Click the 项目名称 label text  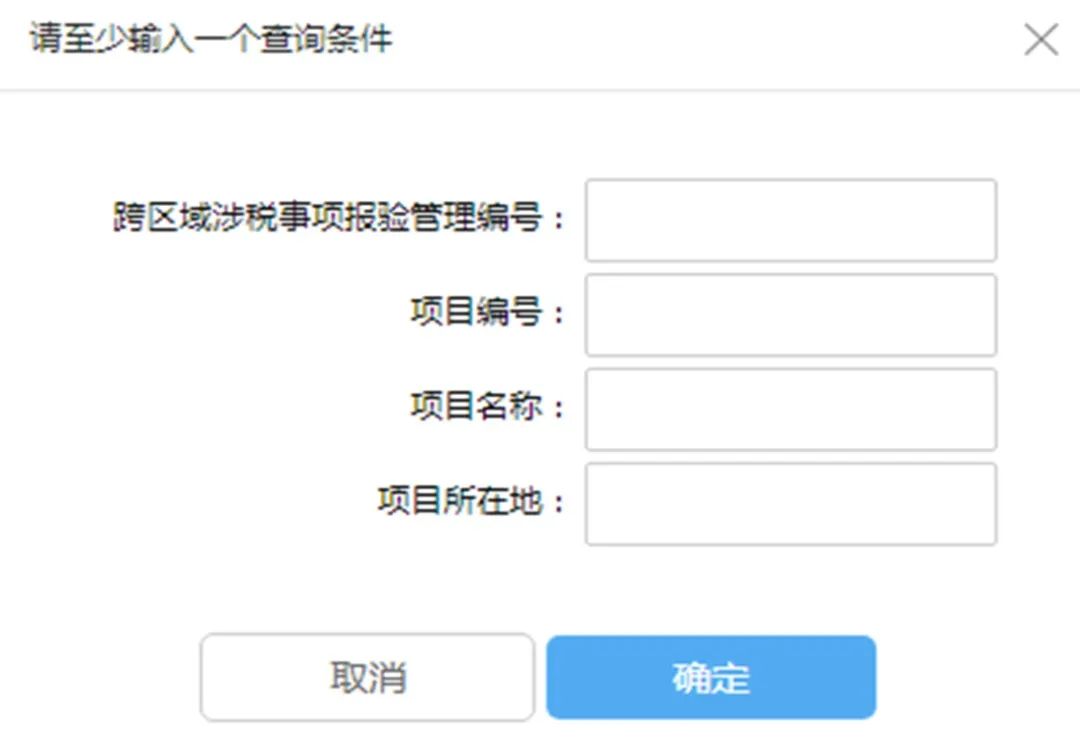477,406
